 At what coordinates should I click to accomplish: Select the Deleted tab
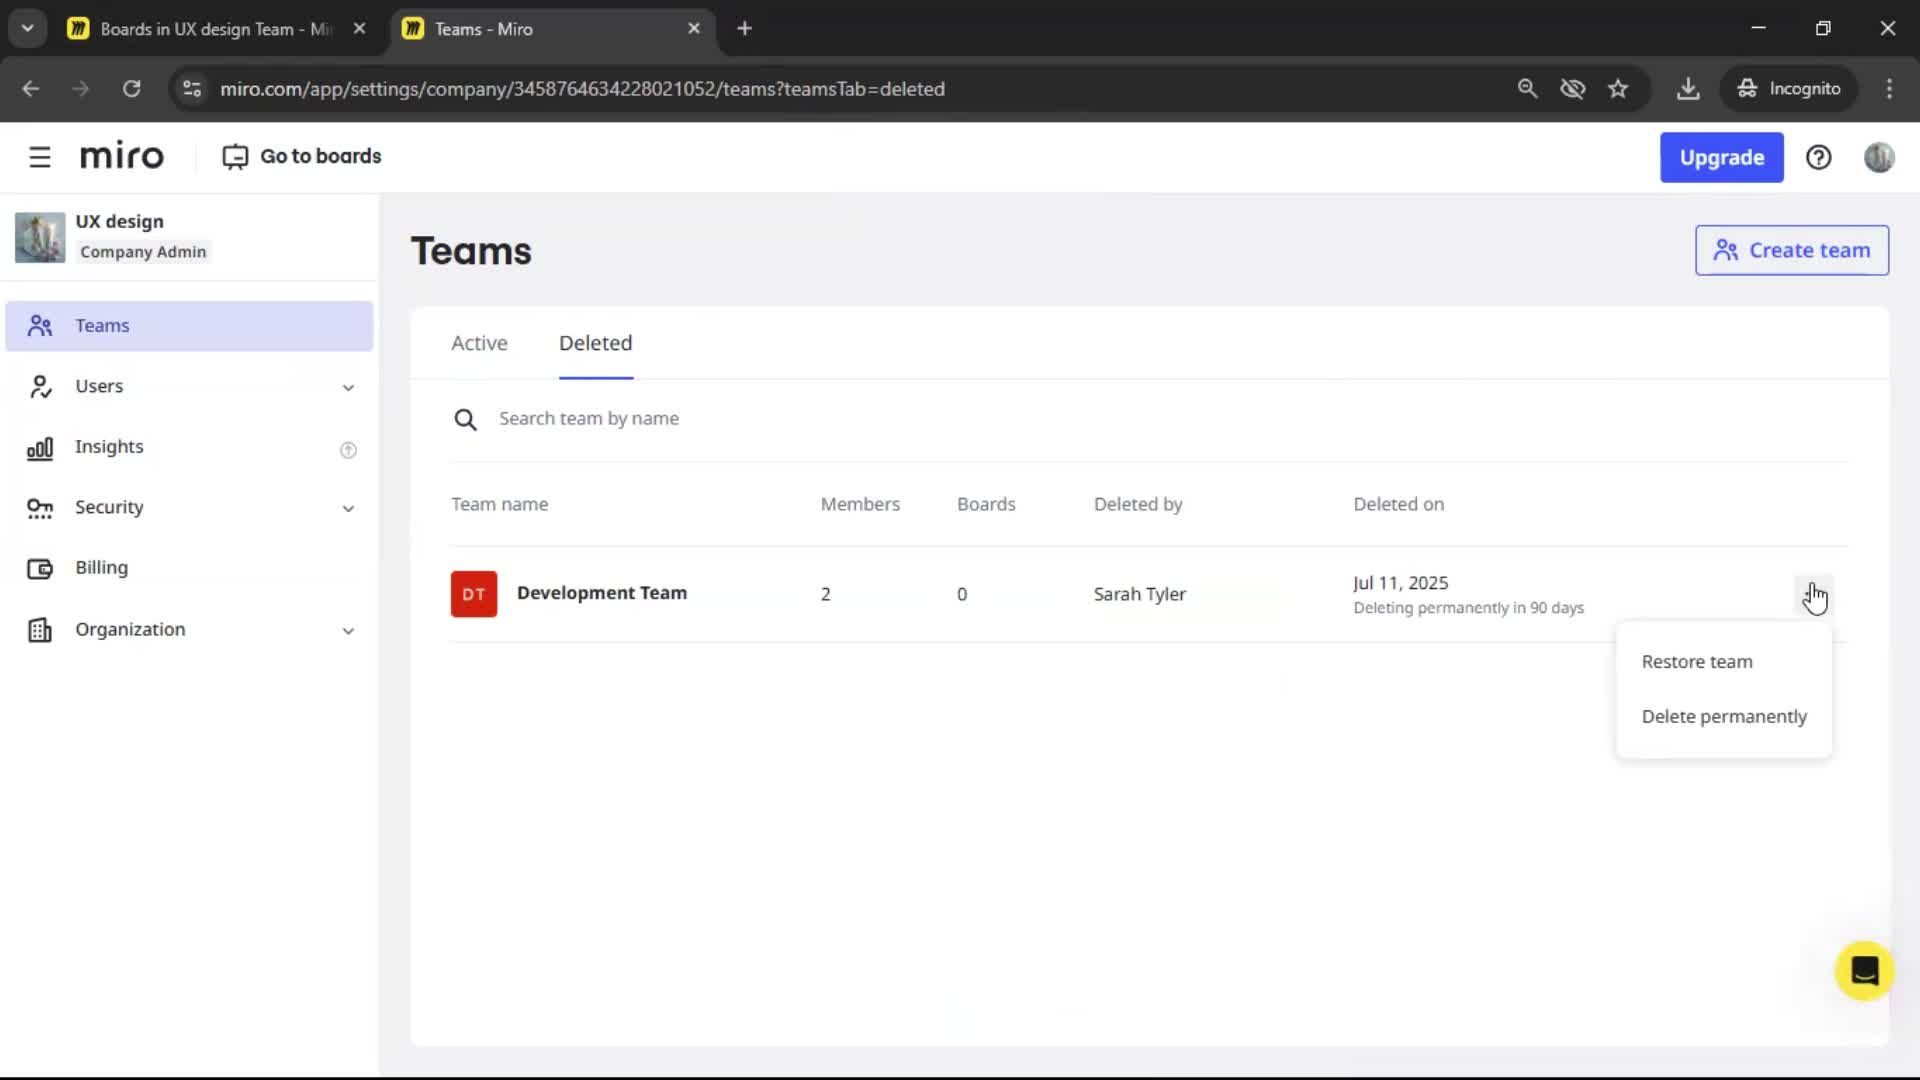(595, 343)
